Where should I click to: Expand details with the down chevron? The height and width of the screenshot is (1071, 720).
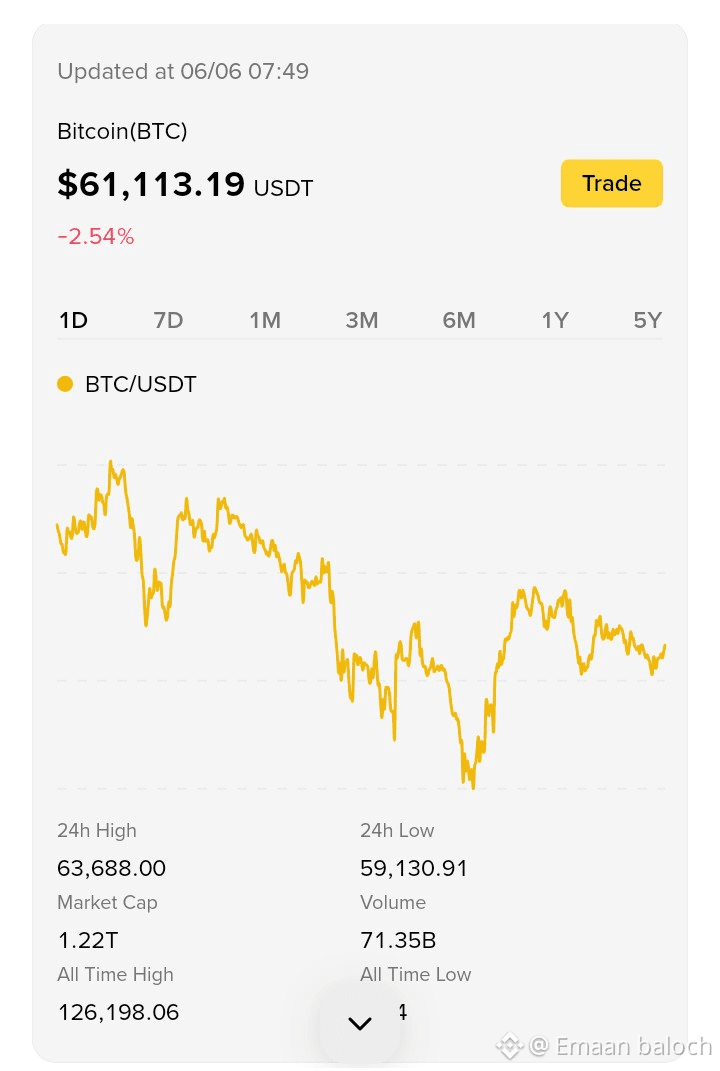360,1023
